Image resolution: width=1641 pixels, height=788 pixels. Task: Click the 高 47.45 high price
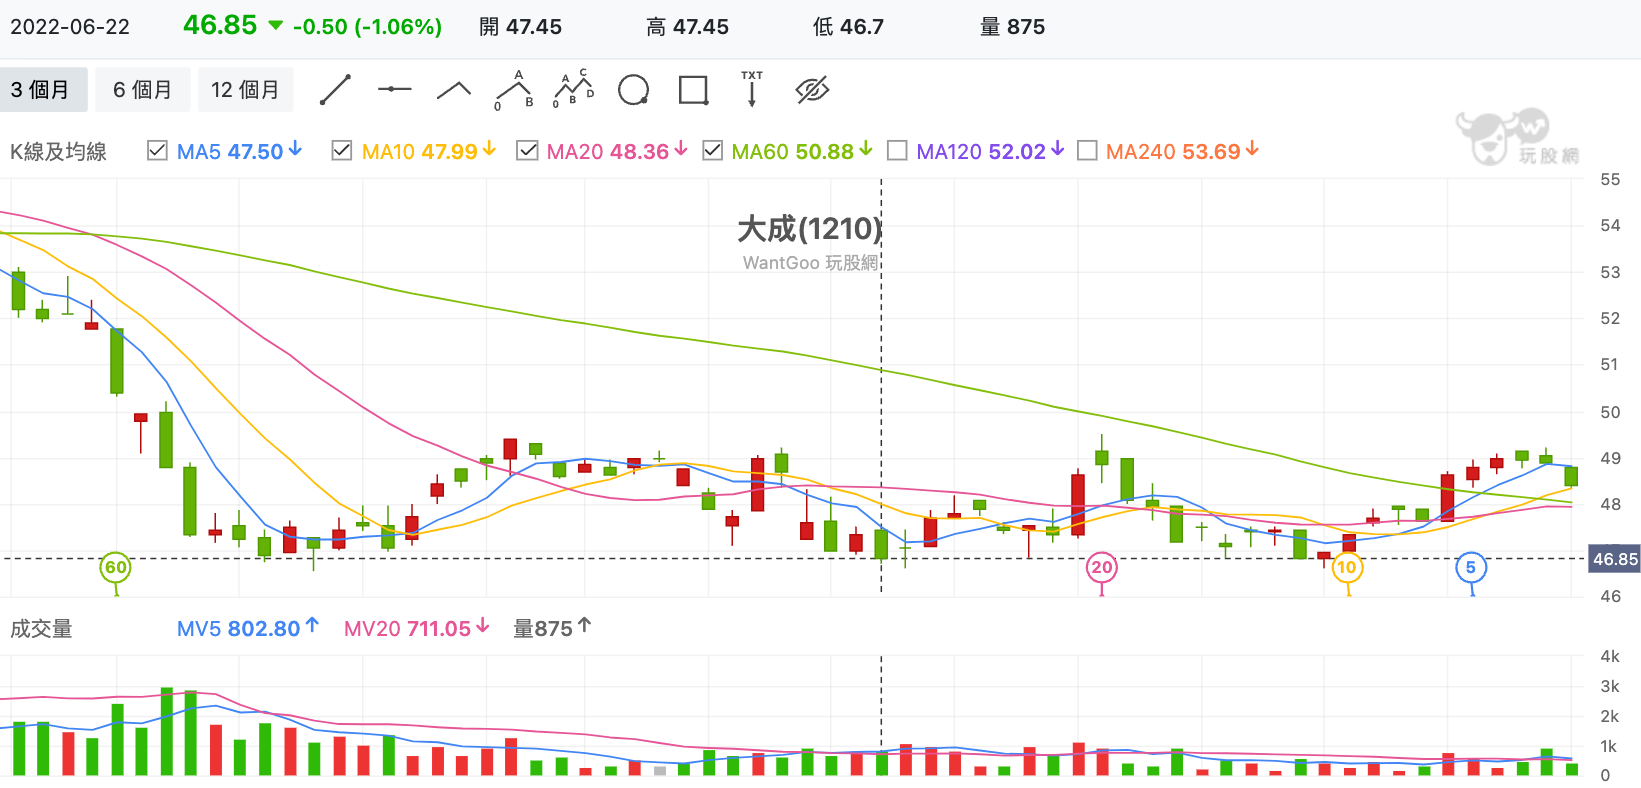(x=687, y=27)
